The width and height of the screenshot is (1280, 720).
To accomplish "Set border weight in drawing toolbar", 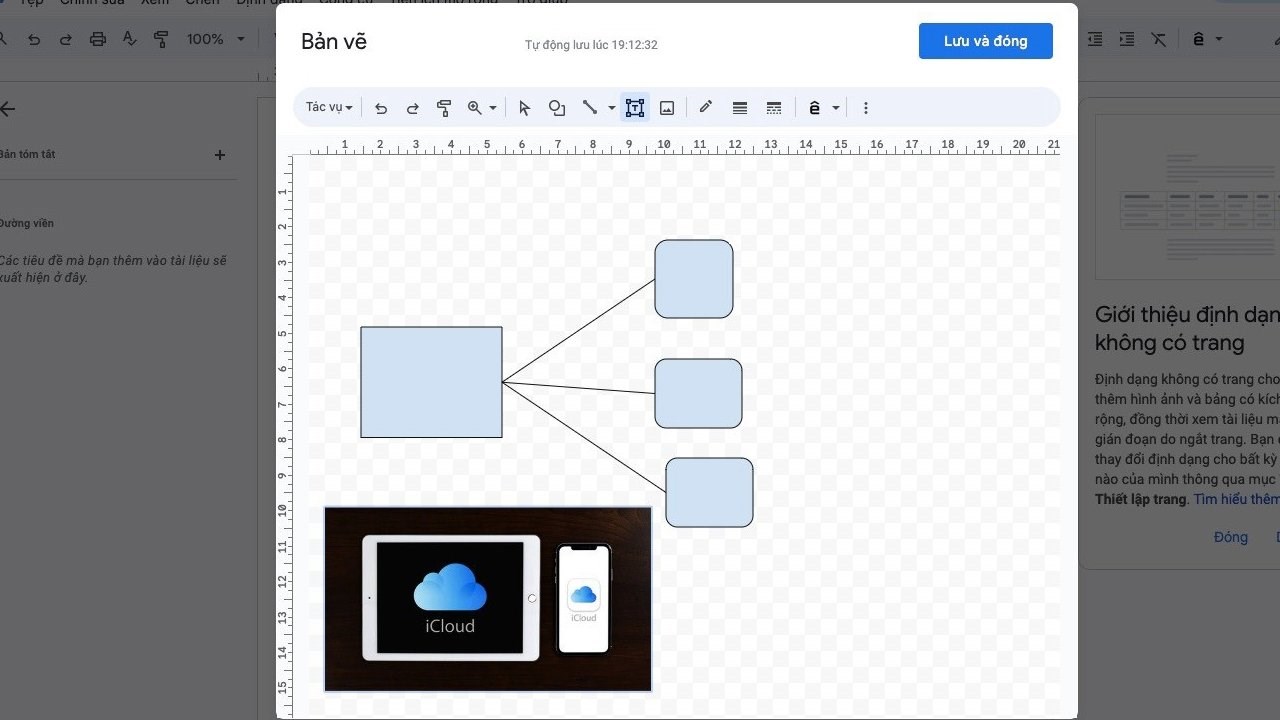I will click(x=740, y=108).
